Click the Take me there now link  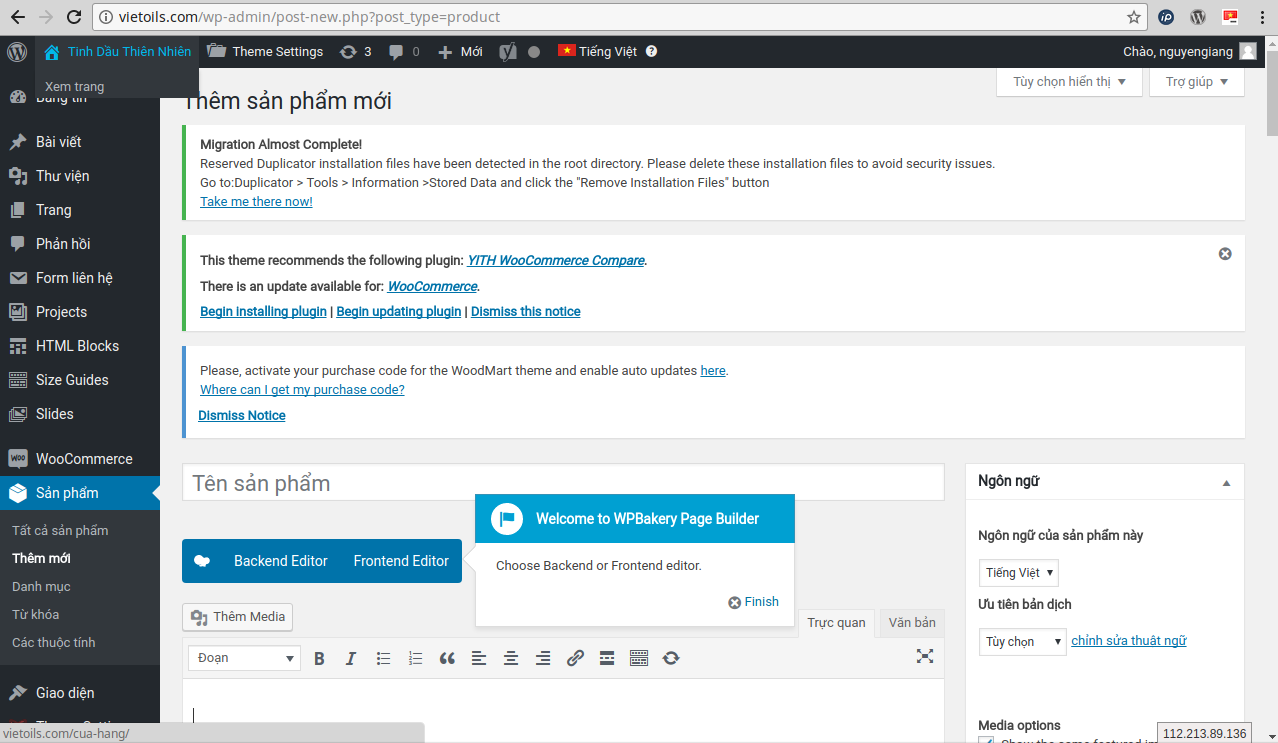click(x=256, y=202)
